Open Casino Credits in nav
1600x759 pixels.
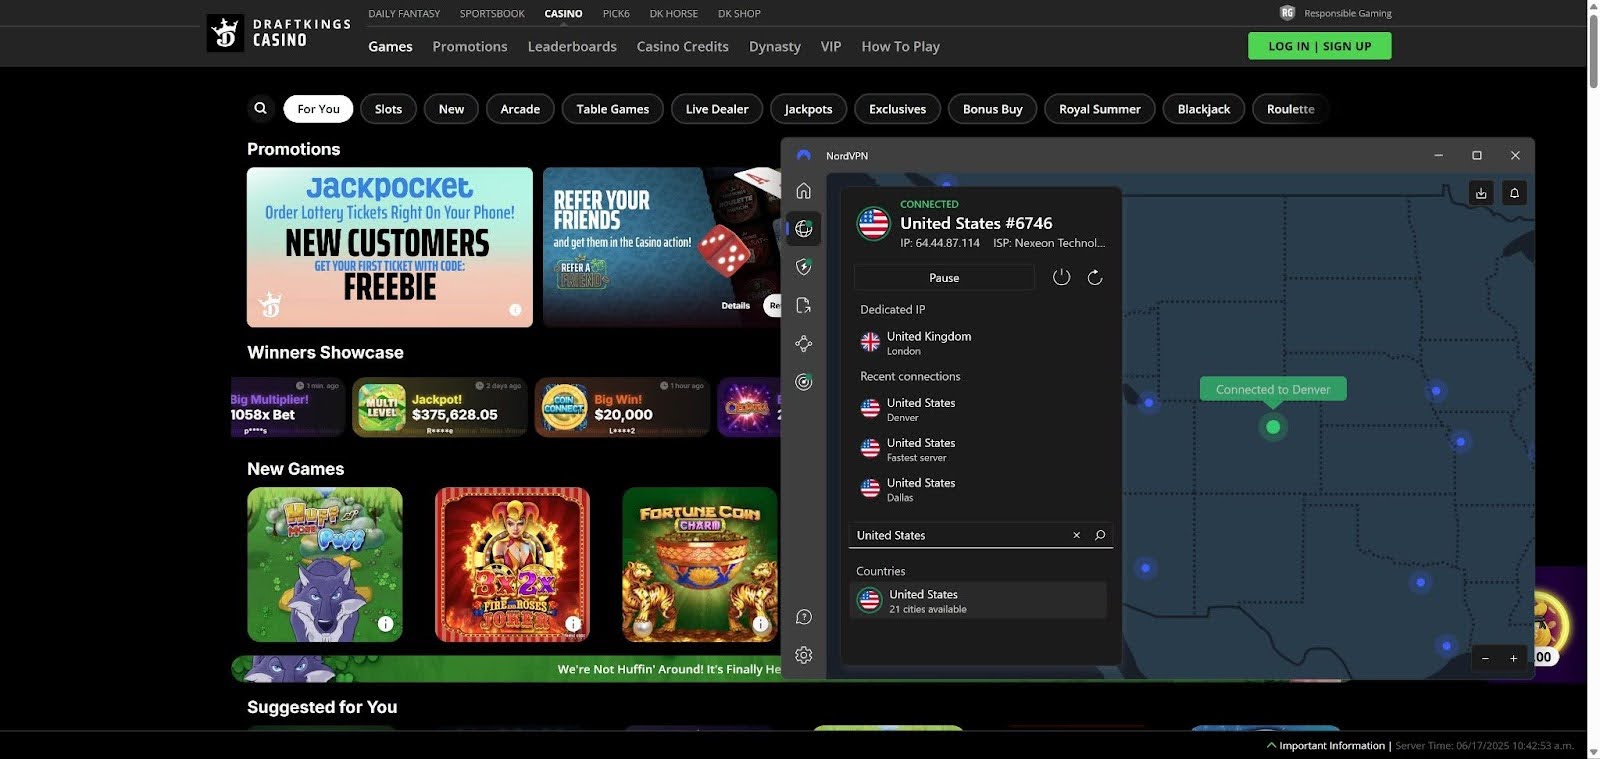coord(682,46)
